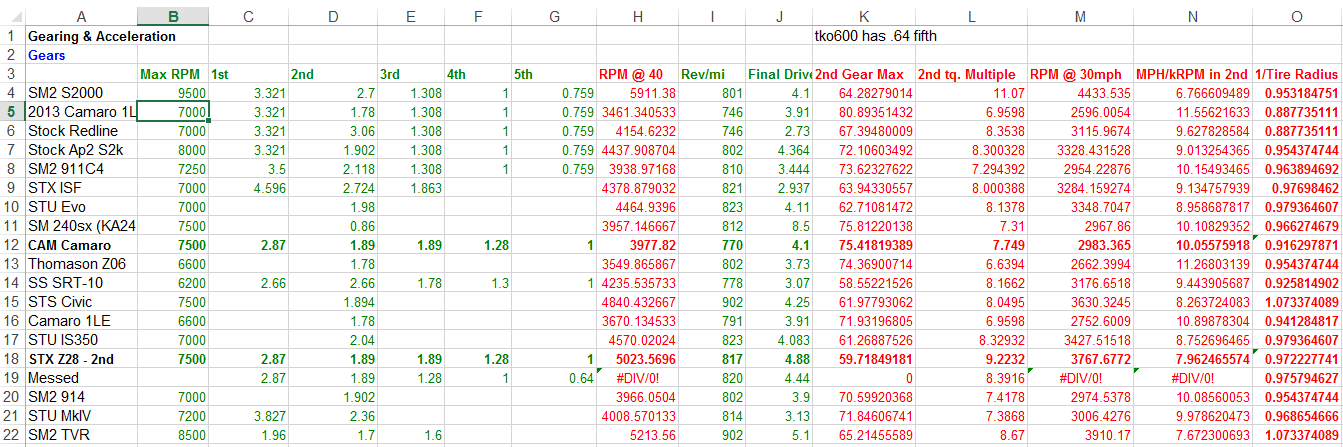Click Rev/mi value 770
The image size is (1343, 447).
711,246
